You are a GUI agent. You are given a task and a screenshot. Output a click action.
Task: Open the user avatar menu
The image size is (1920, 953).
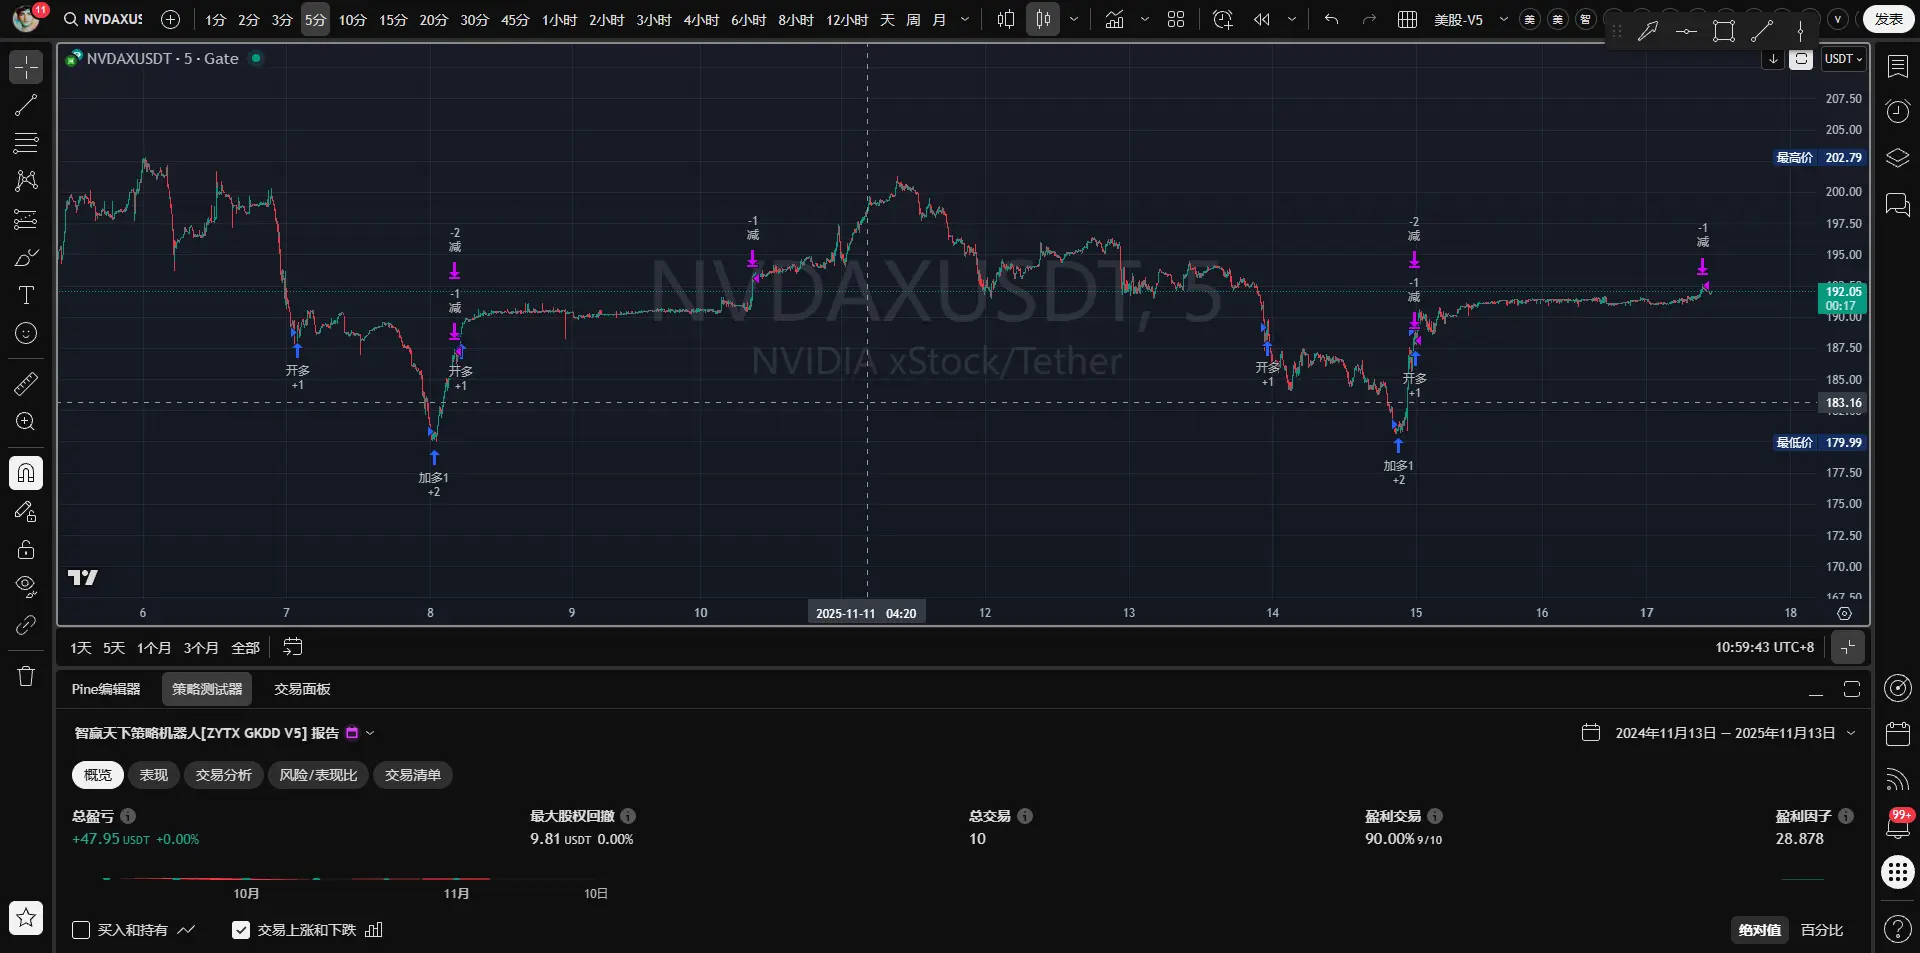(x=27, y=18)
